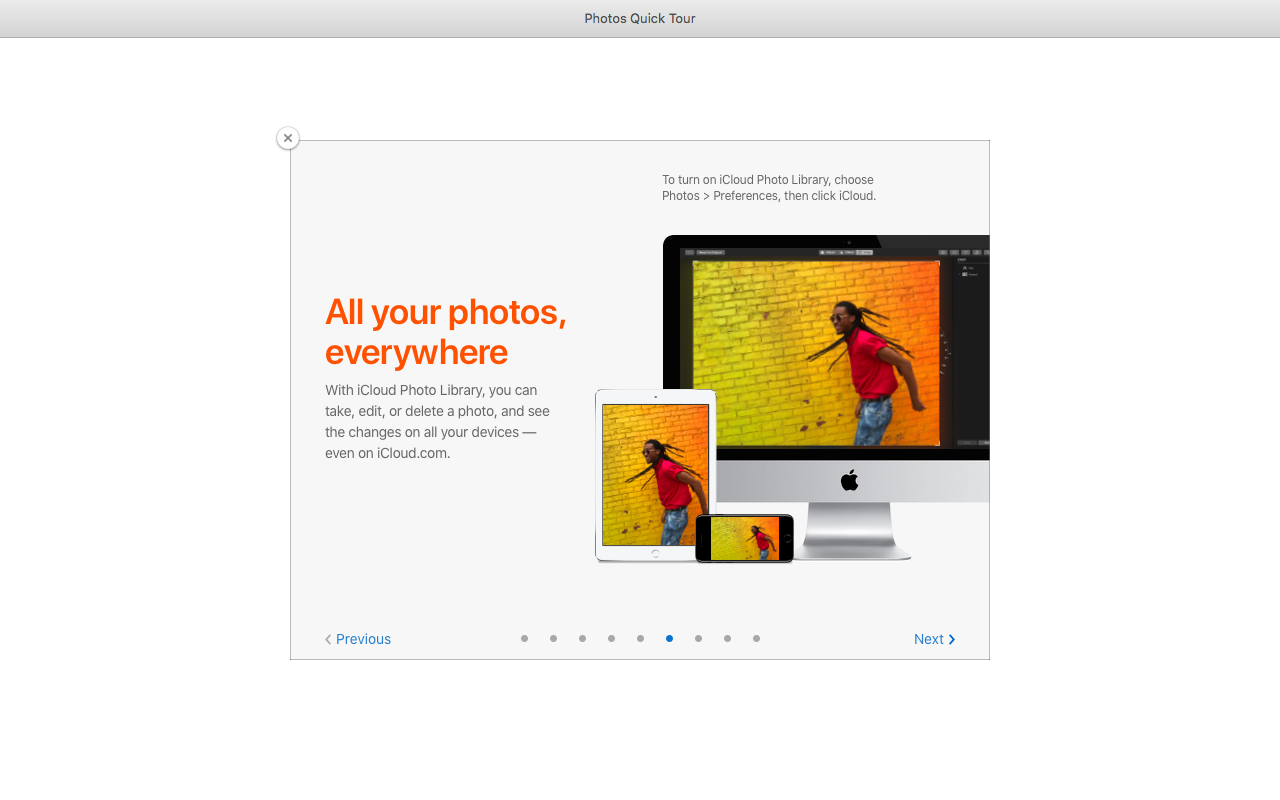Select the eighth page indicator dot
This screenshot has height=800, width=1280.
pyautogui.click(x=727, y=638)
